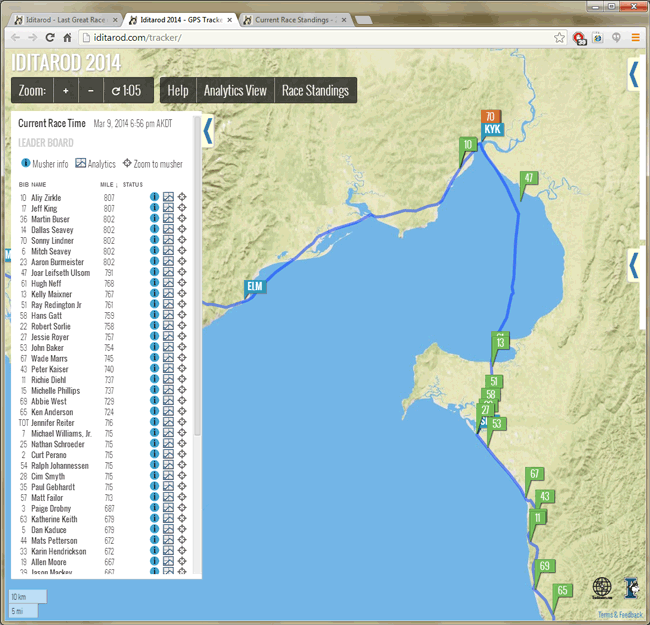Click the green bib 13 map marker
This screenshot has height=625, width=650.
(x=500, y=343)
